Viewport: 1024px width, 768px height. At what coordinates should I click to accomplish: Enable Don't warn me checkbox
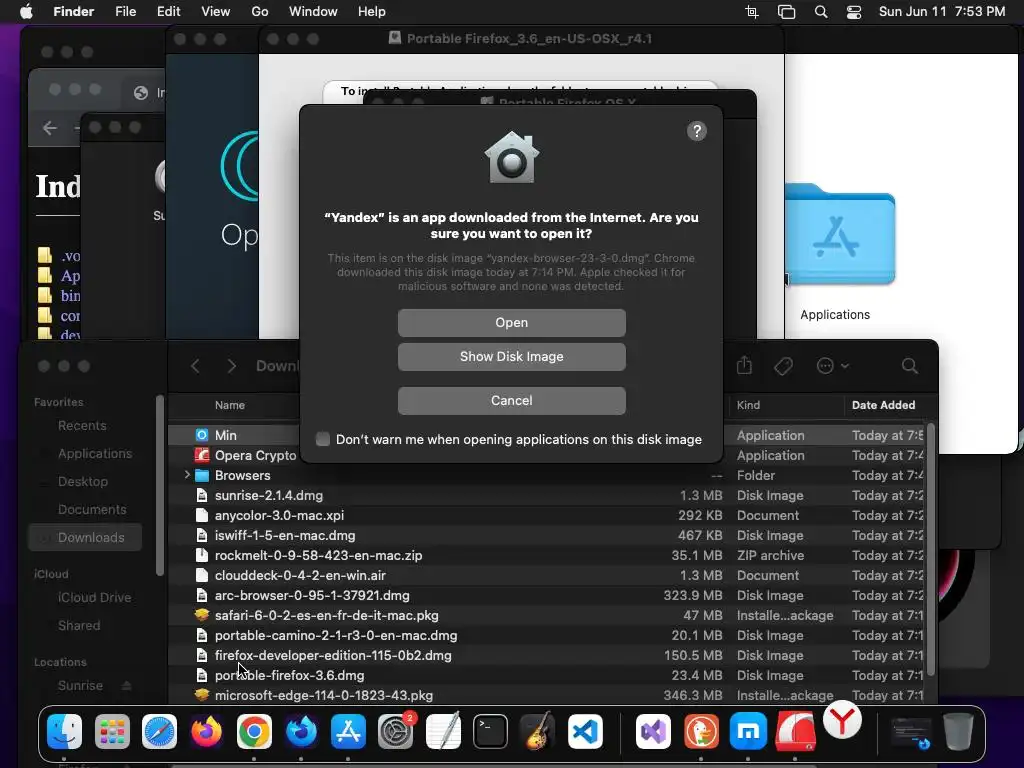pyautogui.click(x=323, y=439)
